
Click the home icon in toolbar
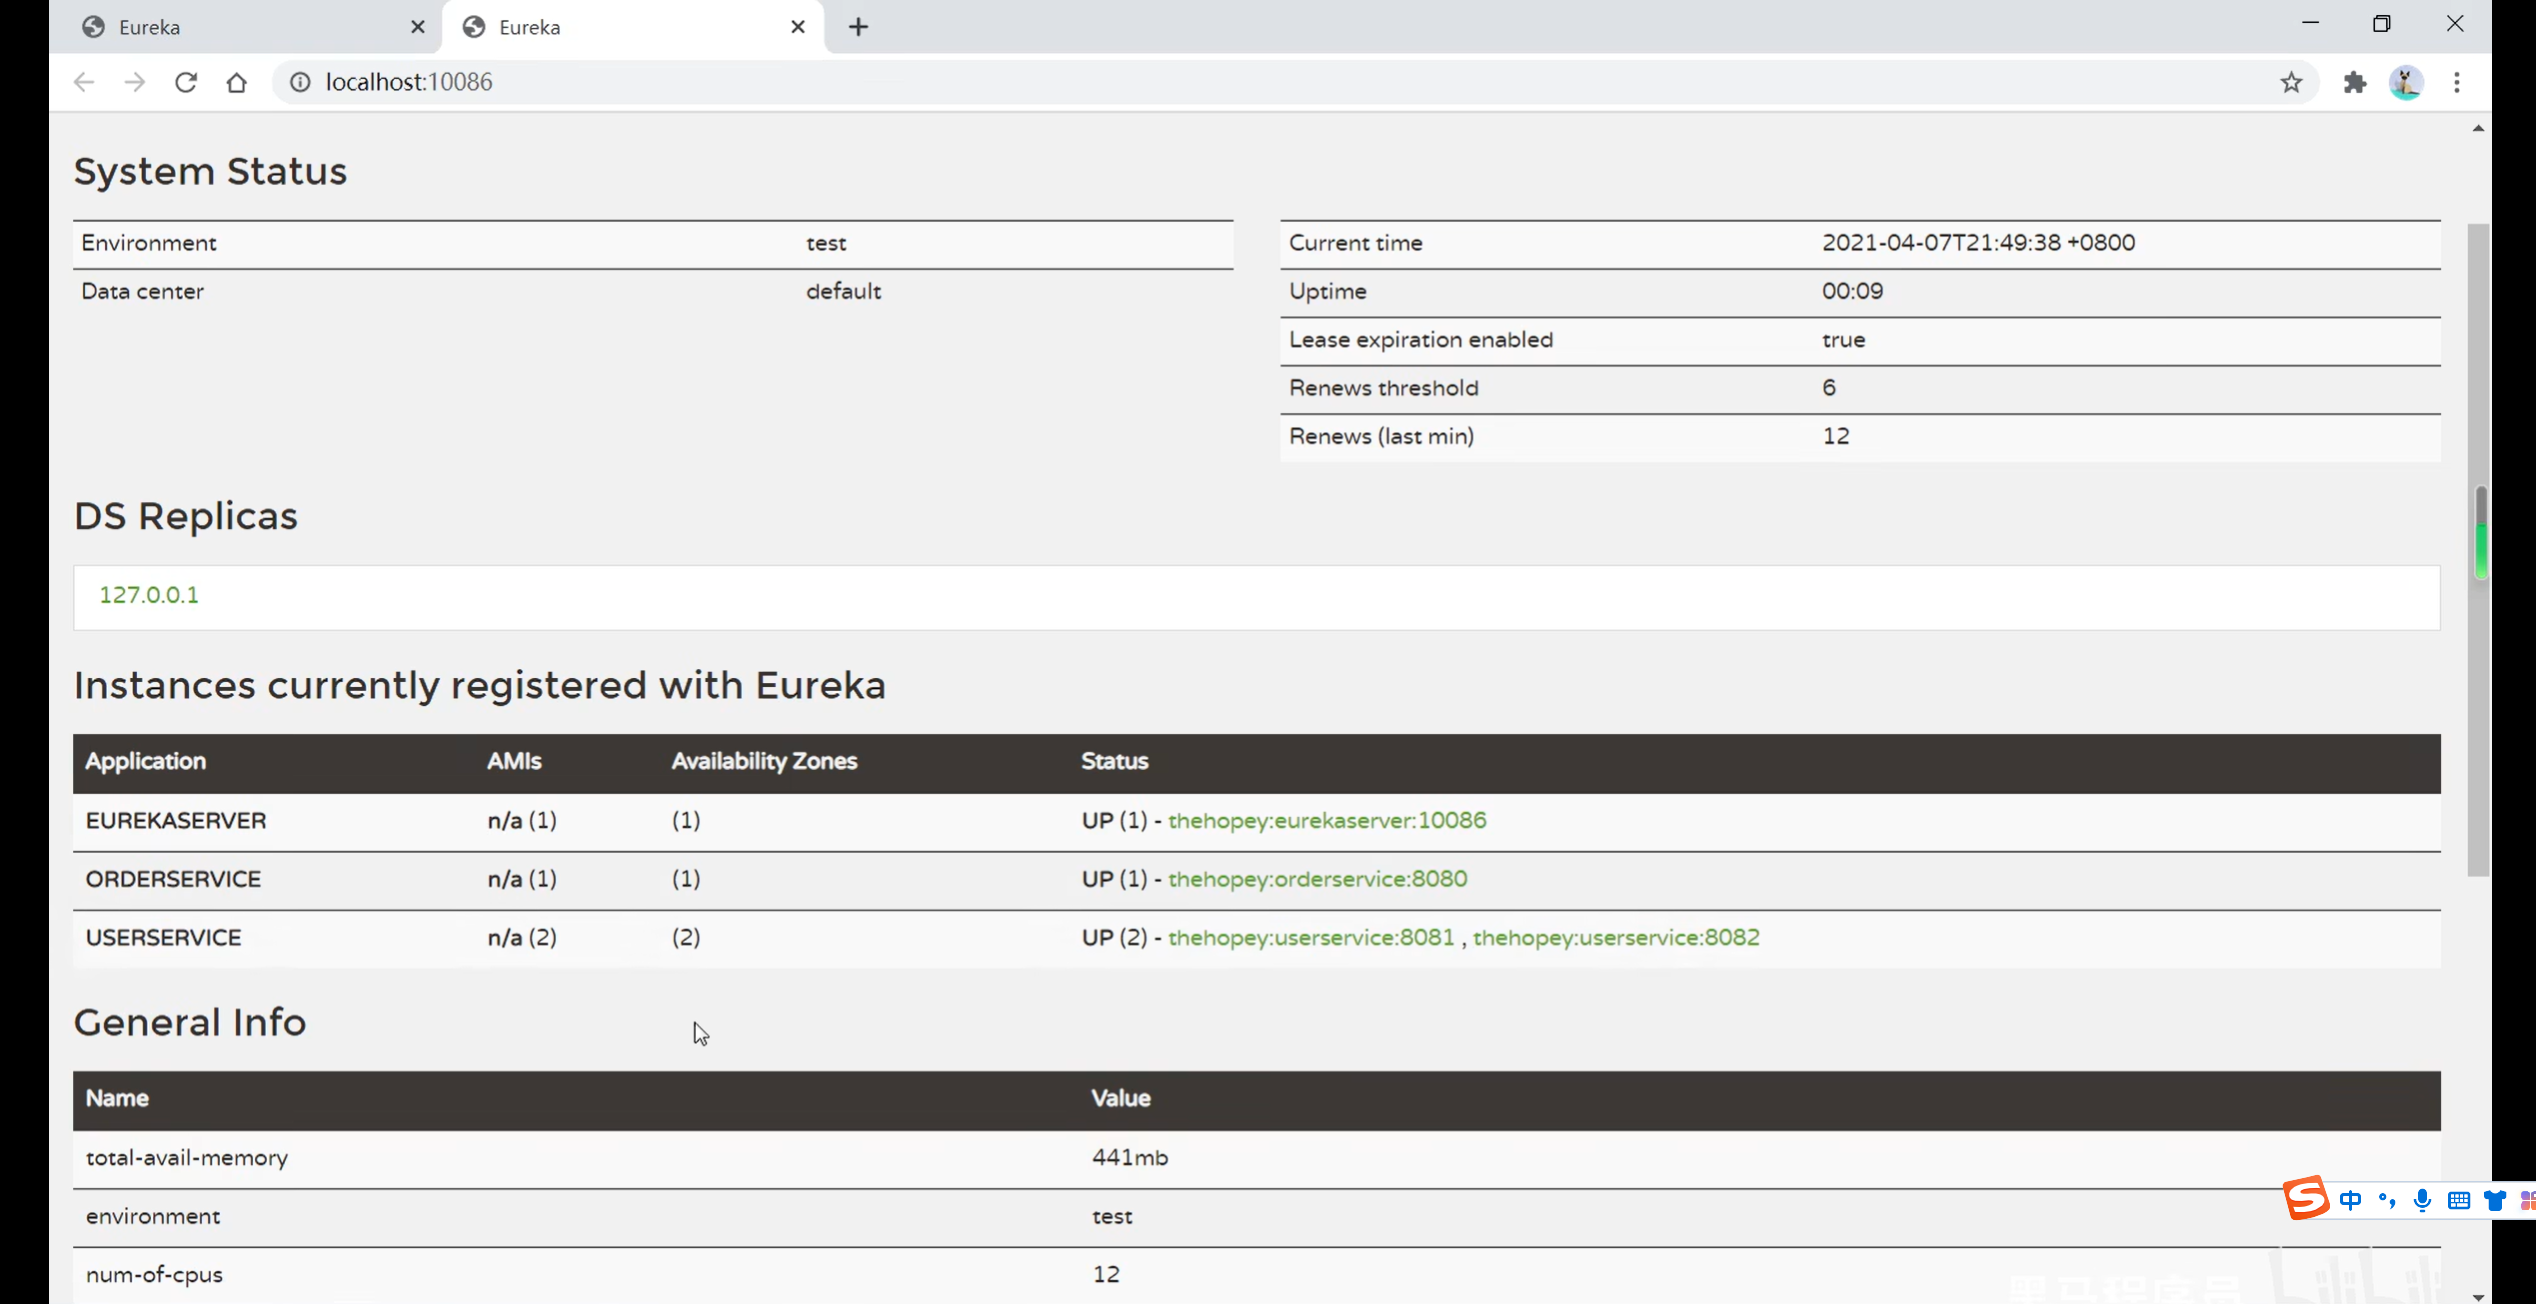pyautogui.click(x=236, y=82)
